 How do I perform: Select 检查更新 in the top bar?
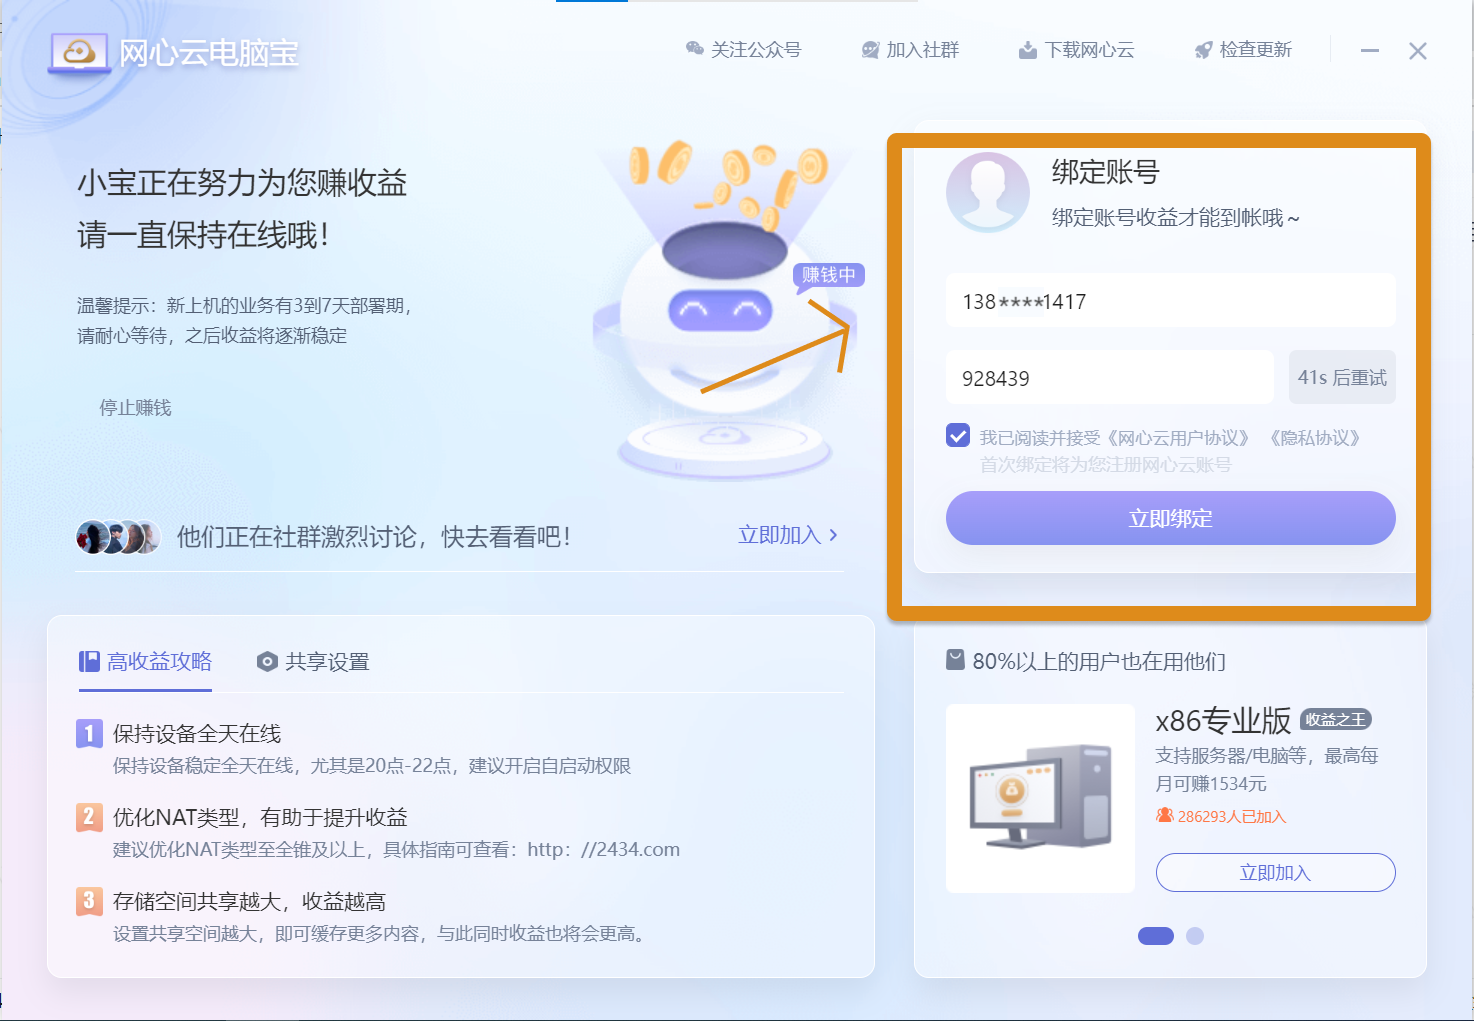(1243, 50)
